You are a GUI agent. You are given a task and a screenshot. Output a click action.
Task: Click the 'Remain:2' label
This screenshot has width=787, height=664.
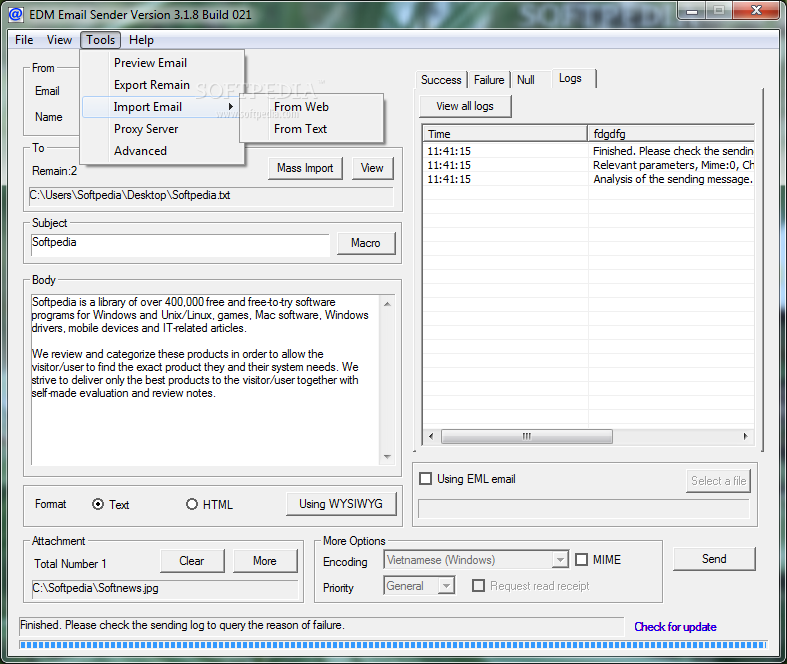pyautogui.click(x=55, y=171)
